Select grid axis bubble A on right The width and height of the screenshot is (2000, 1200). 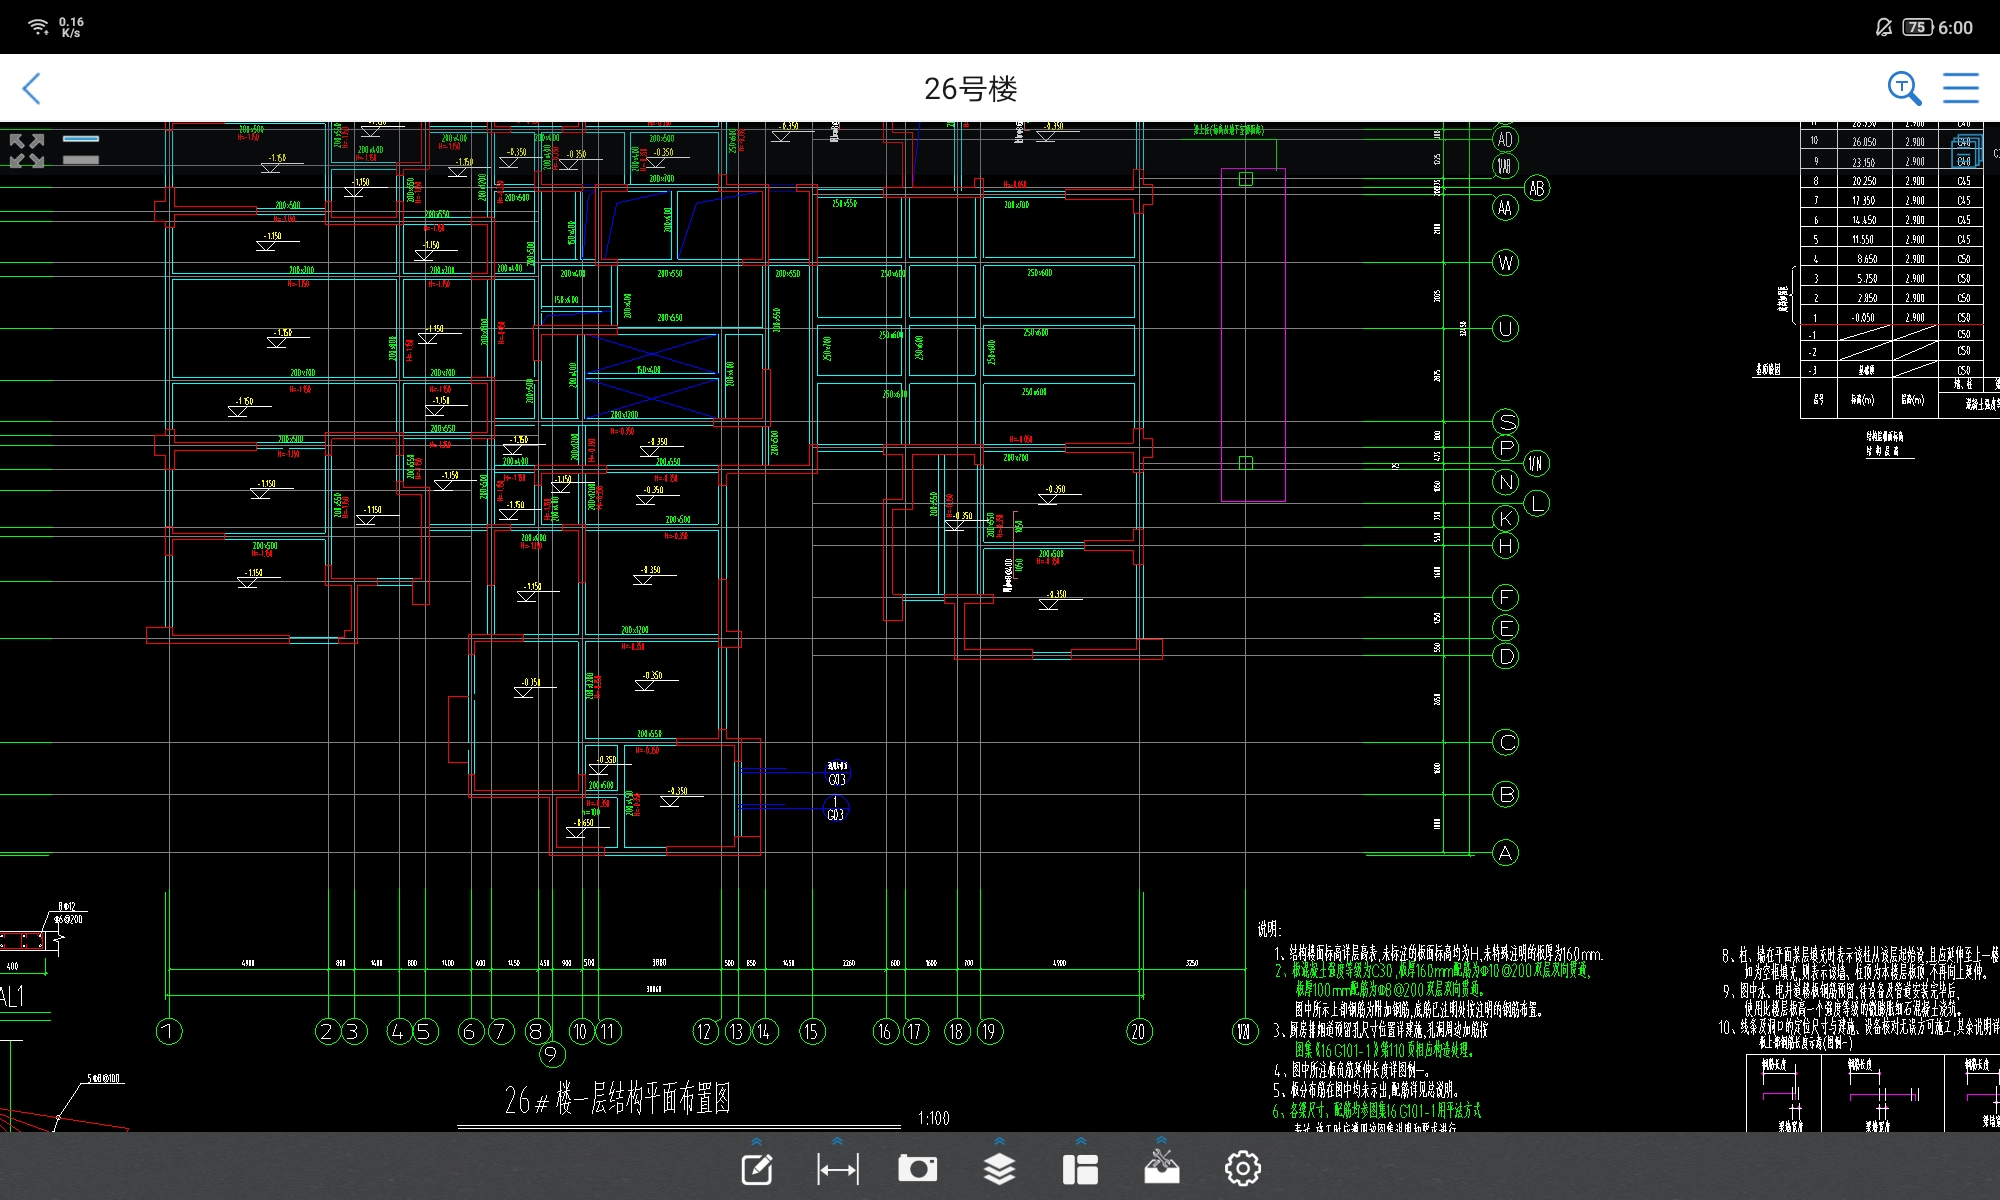1505,853
